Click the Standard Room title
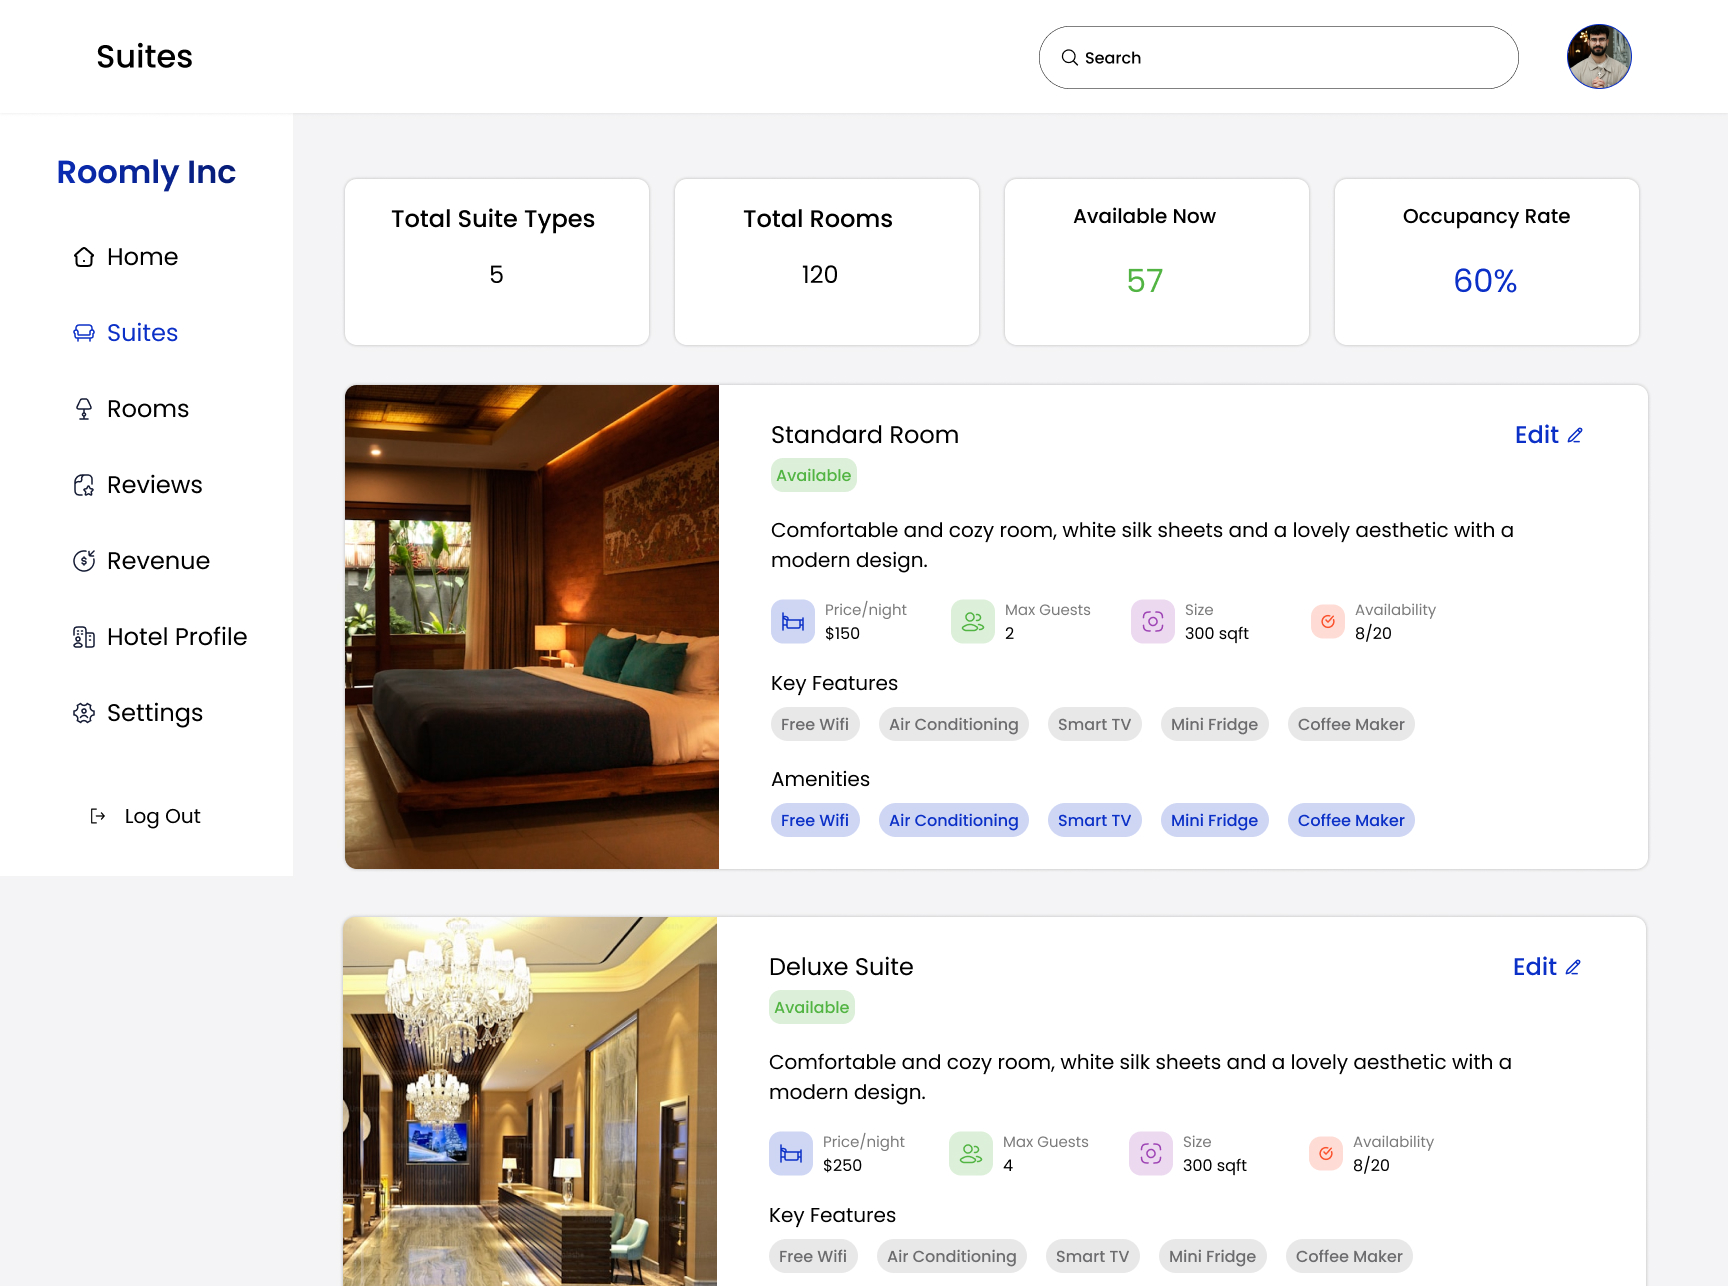1728x1286 pixels. 865,435
